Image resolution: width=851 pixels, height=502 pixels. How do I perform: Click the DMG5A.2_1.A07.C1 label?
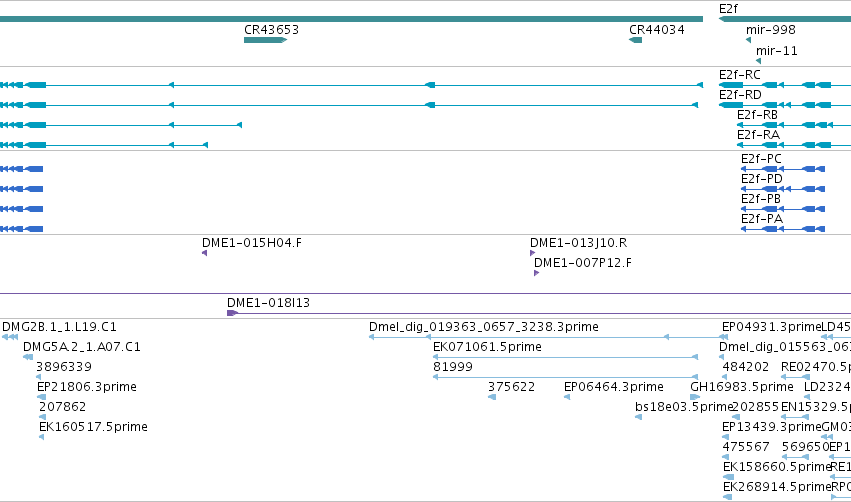click(81, 347)
